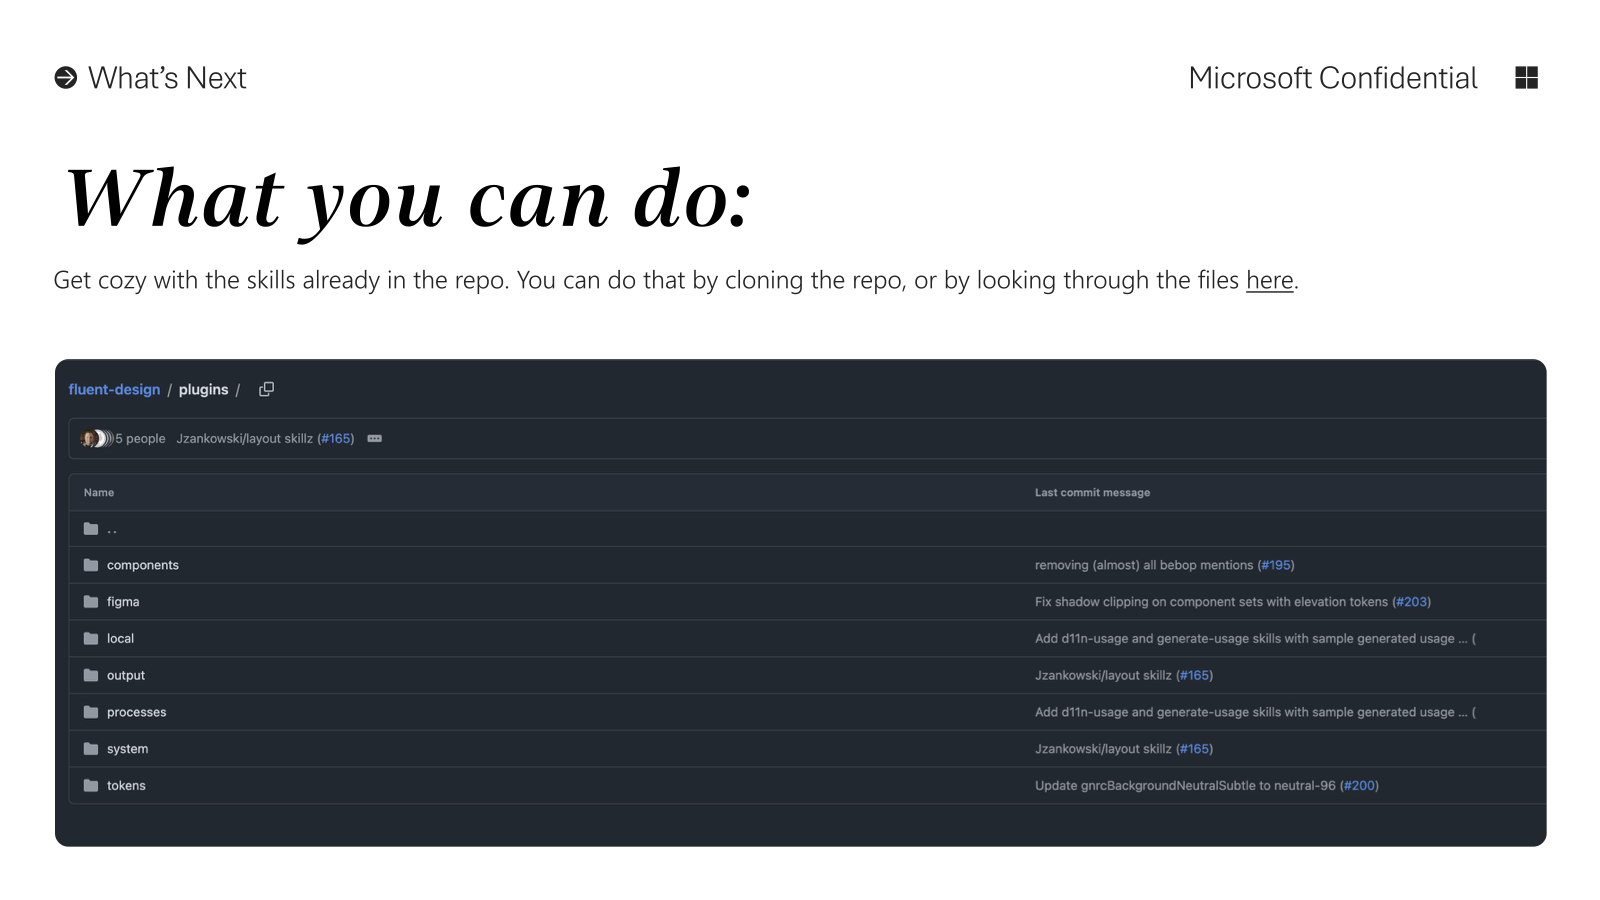The height and width of the screenshot is (900, 1600).
Task: Click the output folder icon
Action: tap(91, 675)
